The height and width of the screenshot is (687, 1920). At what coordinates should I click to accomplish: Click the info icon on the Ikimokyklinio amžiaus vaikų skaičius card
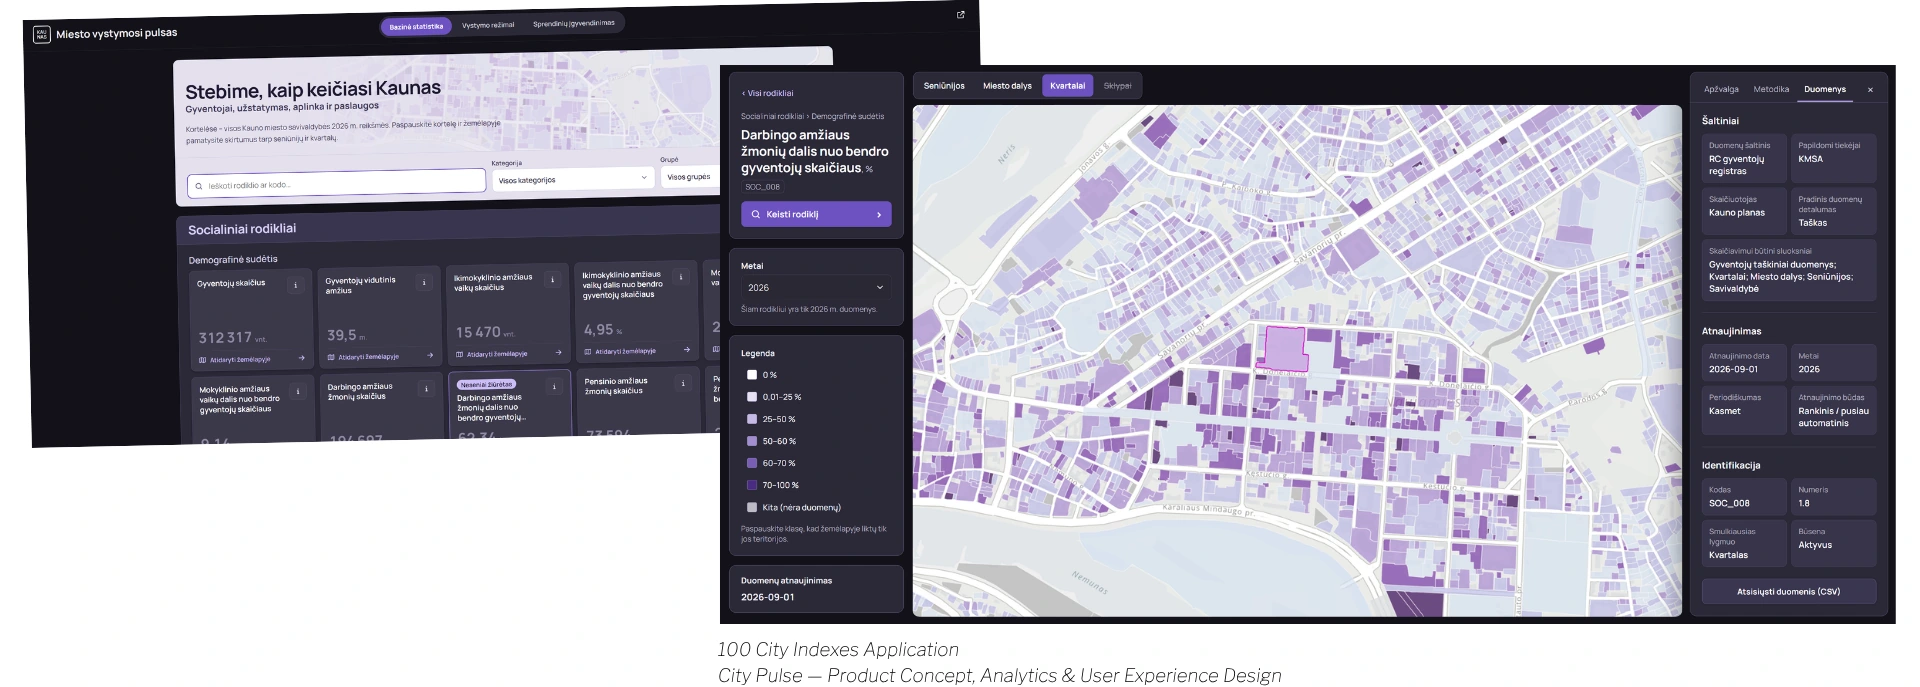552,280
